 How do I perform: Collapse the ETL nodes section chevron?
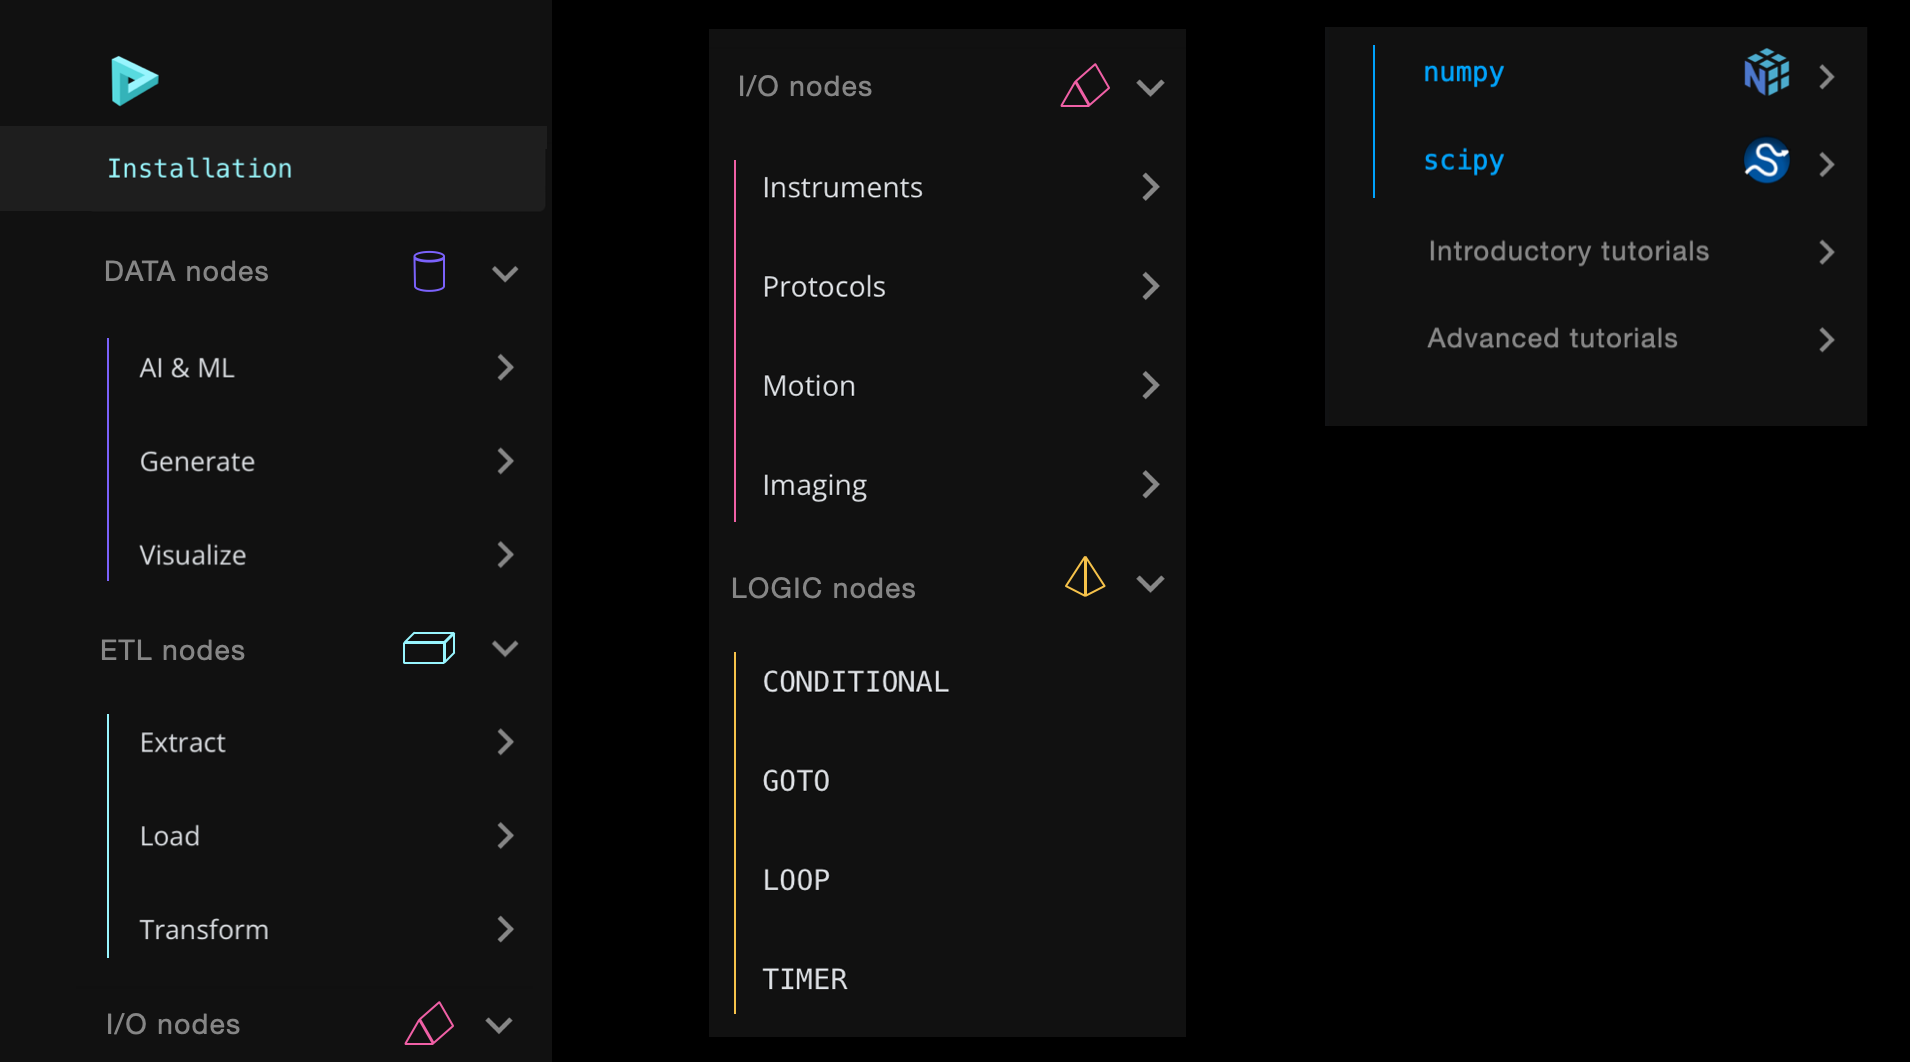tap(505, 649)
